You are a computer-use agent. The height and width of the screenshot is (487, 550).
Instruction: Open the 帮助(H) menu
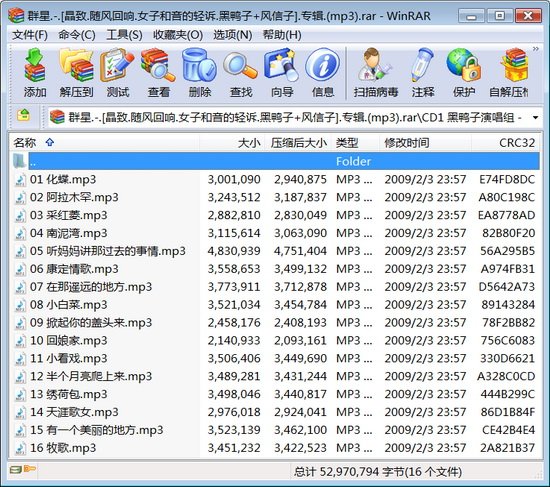click(x=282, y=35)
